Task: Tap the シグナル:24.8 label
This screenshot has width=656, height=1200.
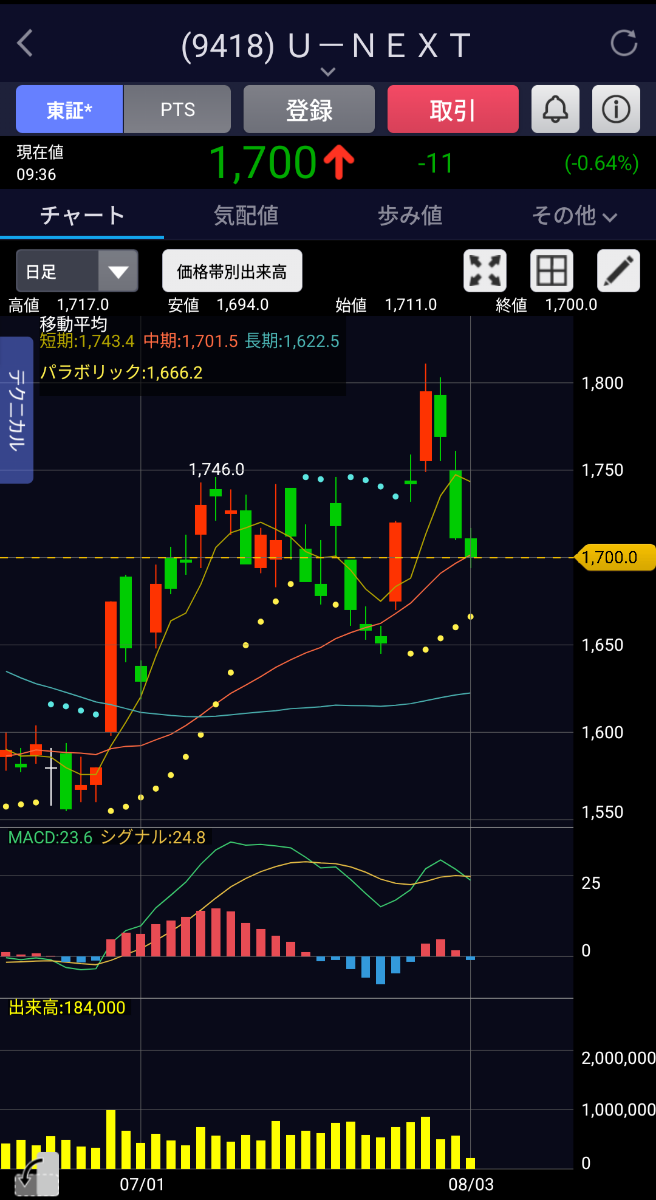Action: 153,837
